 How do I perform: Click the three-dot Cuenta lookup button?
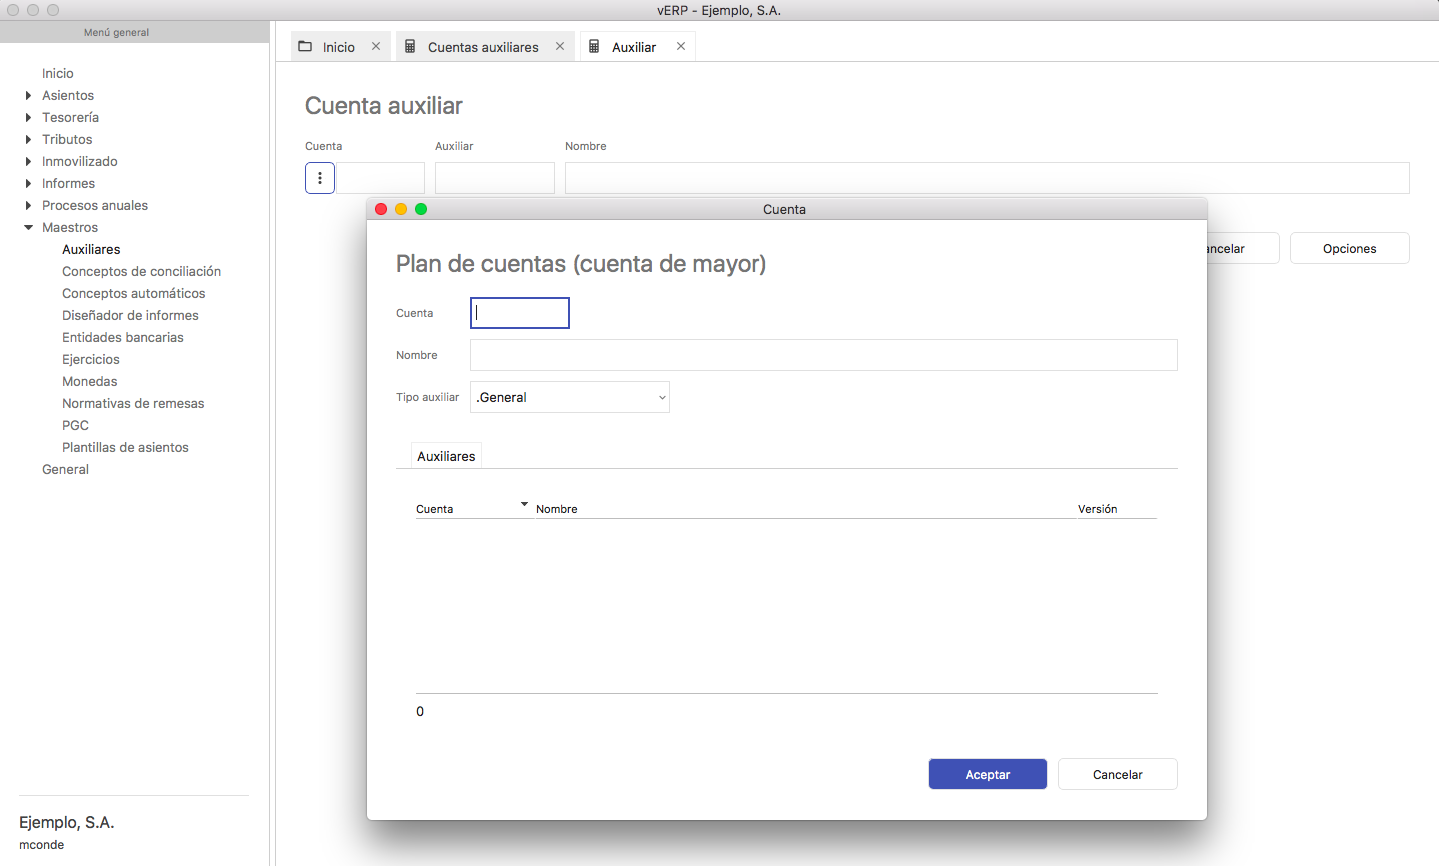pos(320,178)
